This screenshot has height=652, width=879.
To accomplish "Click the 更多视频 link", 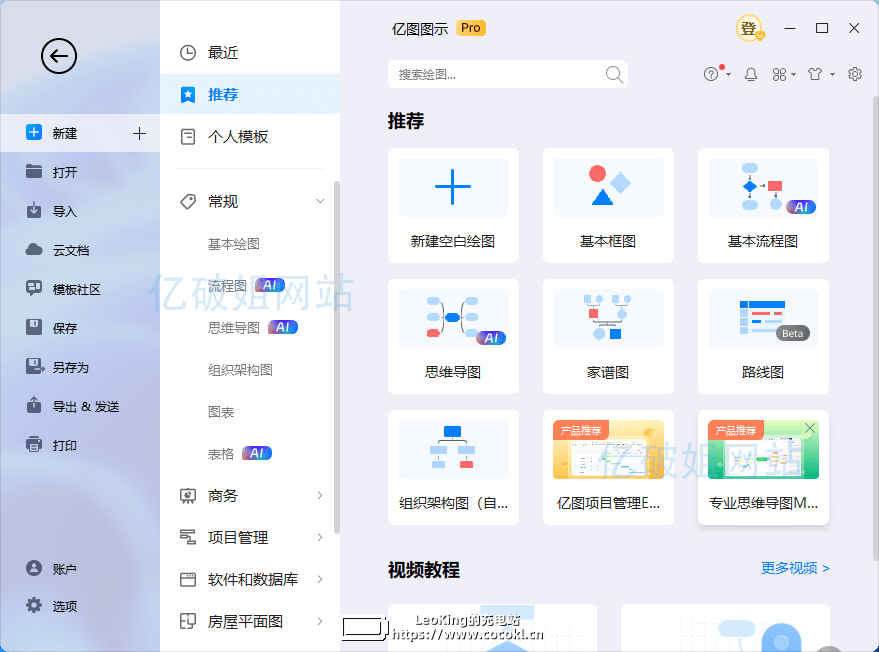I will [x=795, y=568].
